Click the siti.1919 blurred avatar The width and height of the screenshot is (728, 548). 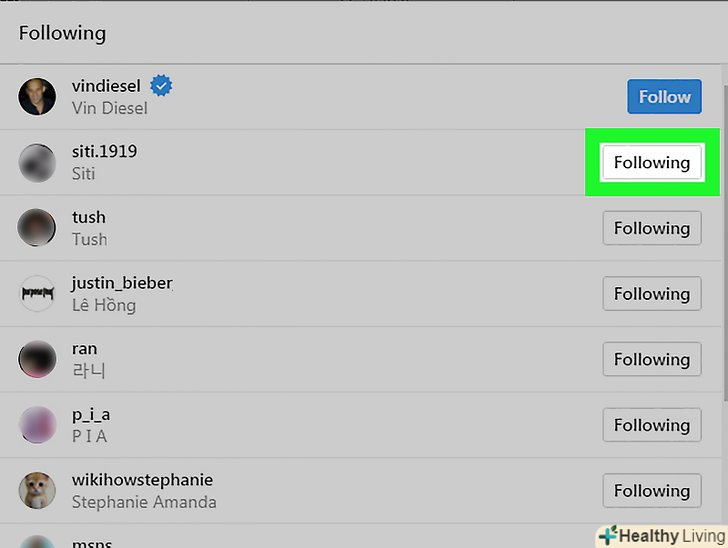coord(37,163)
